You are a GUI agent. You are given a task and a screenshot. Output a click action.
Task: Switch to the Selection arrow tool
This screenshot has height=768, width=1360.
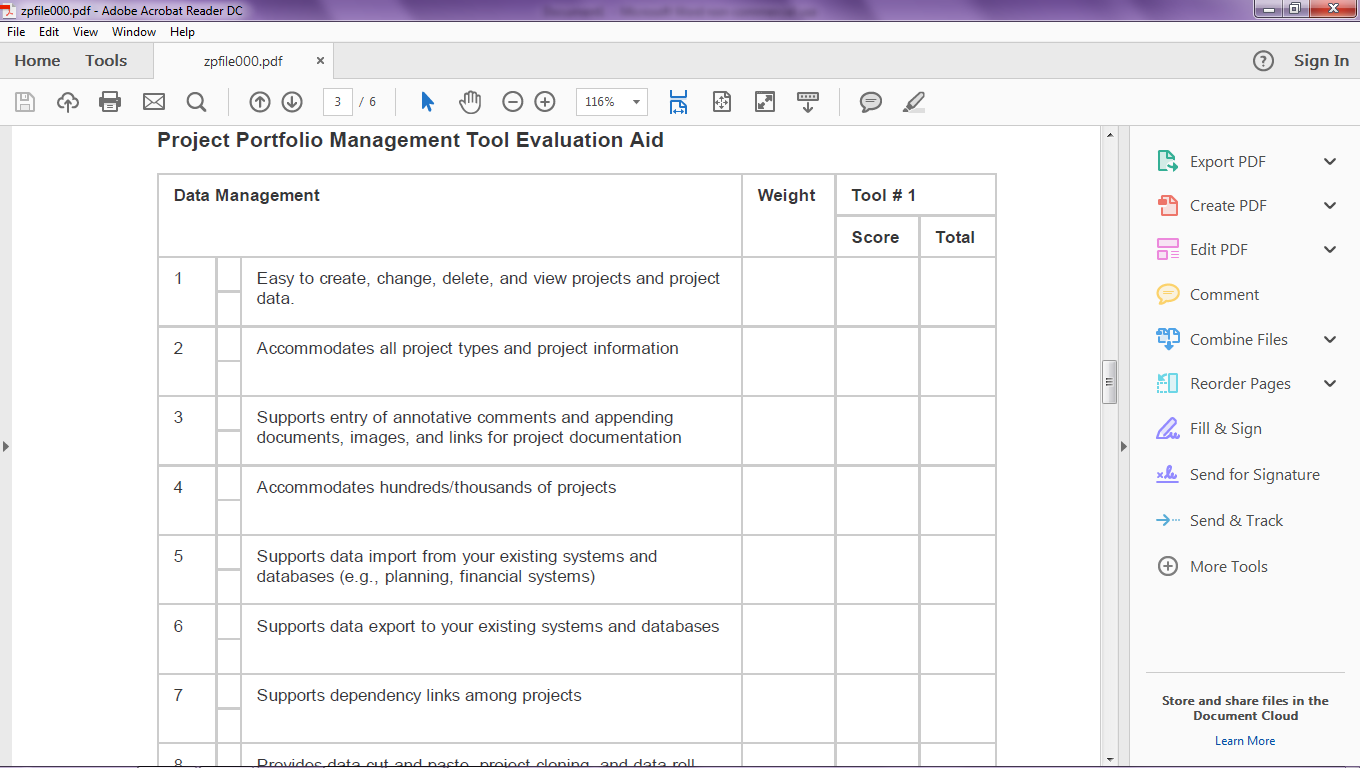click(425, 101)
